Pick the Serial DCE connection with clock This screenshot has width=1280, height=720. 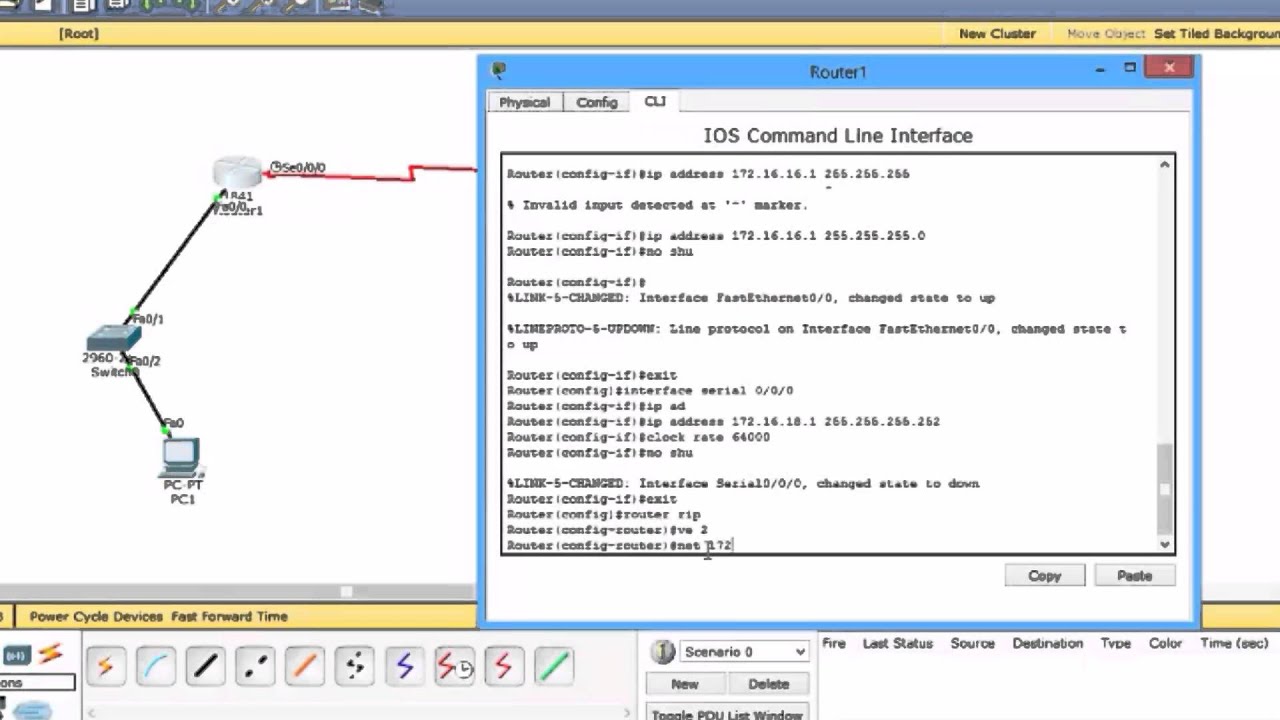tap(455, 665)
